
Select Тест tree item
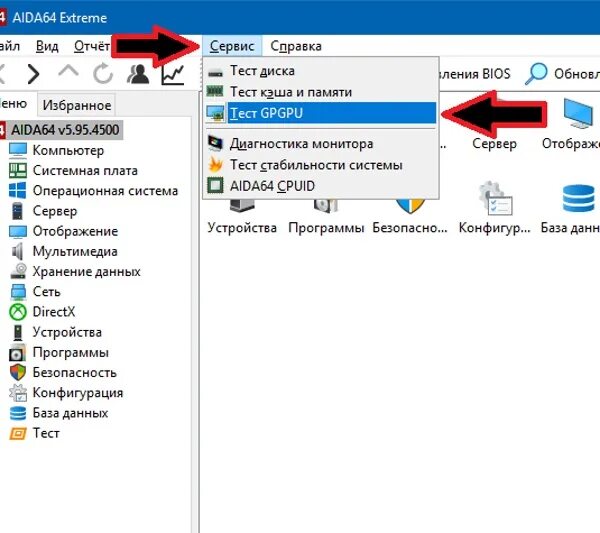(46, 433)
